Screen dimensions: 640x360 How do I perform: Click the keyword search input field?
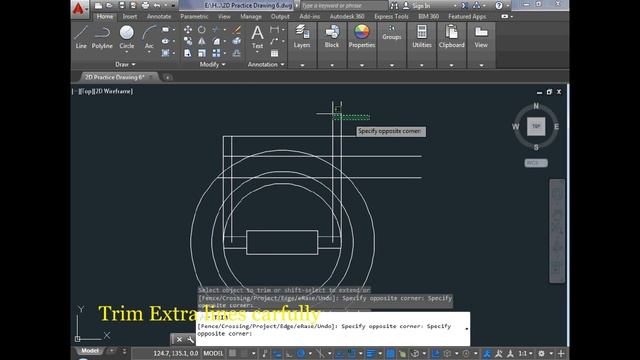click(344, 6)
